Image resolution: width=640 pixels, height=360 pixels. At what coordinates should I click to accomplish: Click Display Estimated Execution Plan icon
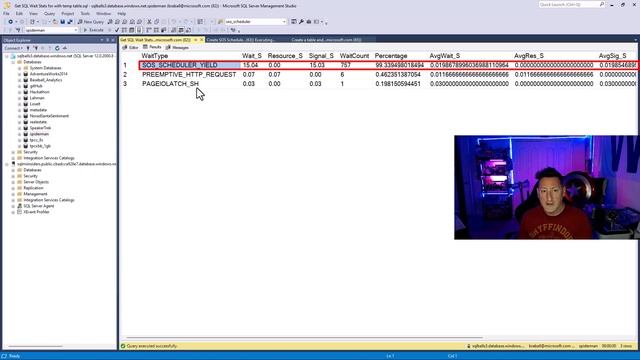coord(124,30)
